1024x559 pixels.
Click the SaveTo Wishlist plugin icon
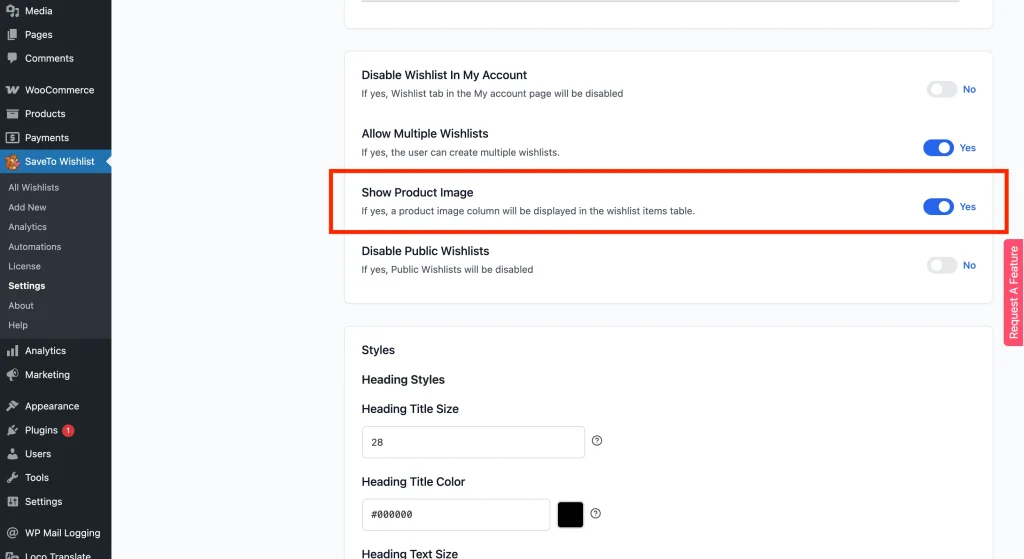pyautogui.click(x=12, y=161)
